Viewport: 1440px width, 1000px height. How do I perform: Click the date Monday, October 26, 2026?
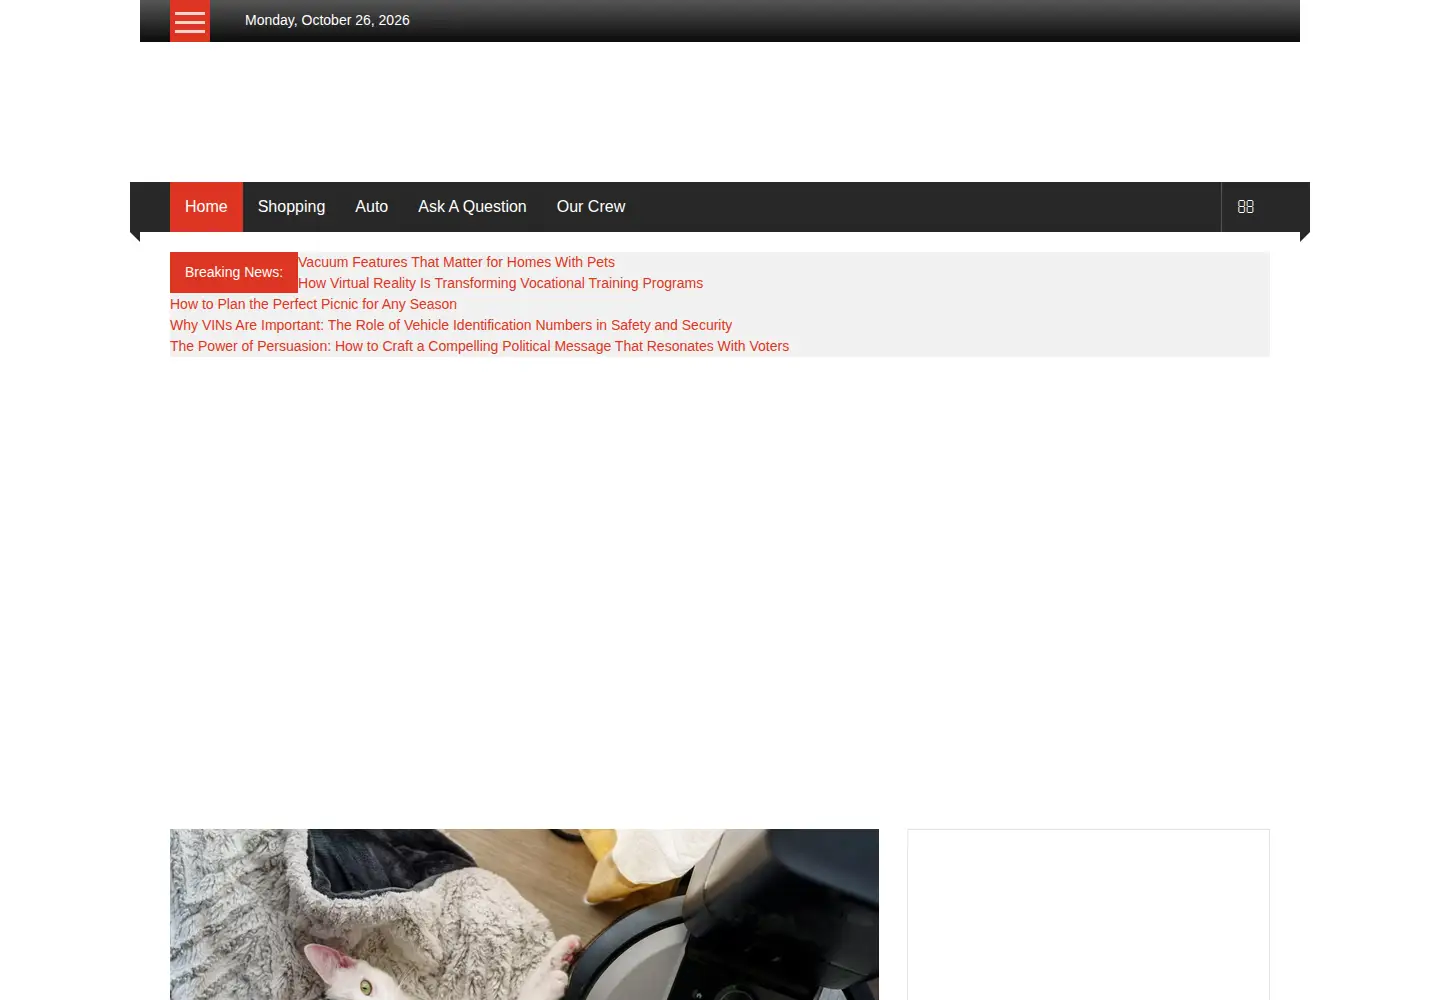pyautogui.click(x=327, y=20)
